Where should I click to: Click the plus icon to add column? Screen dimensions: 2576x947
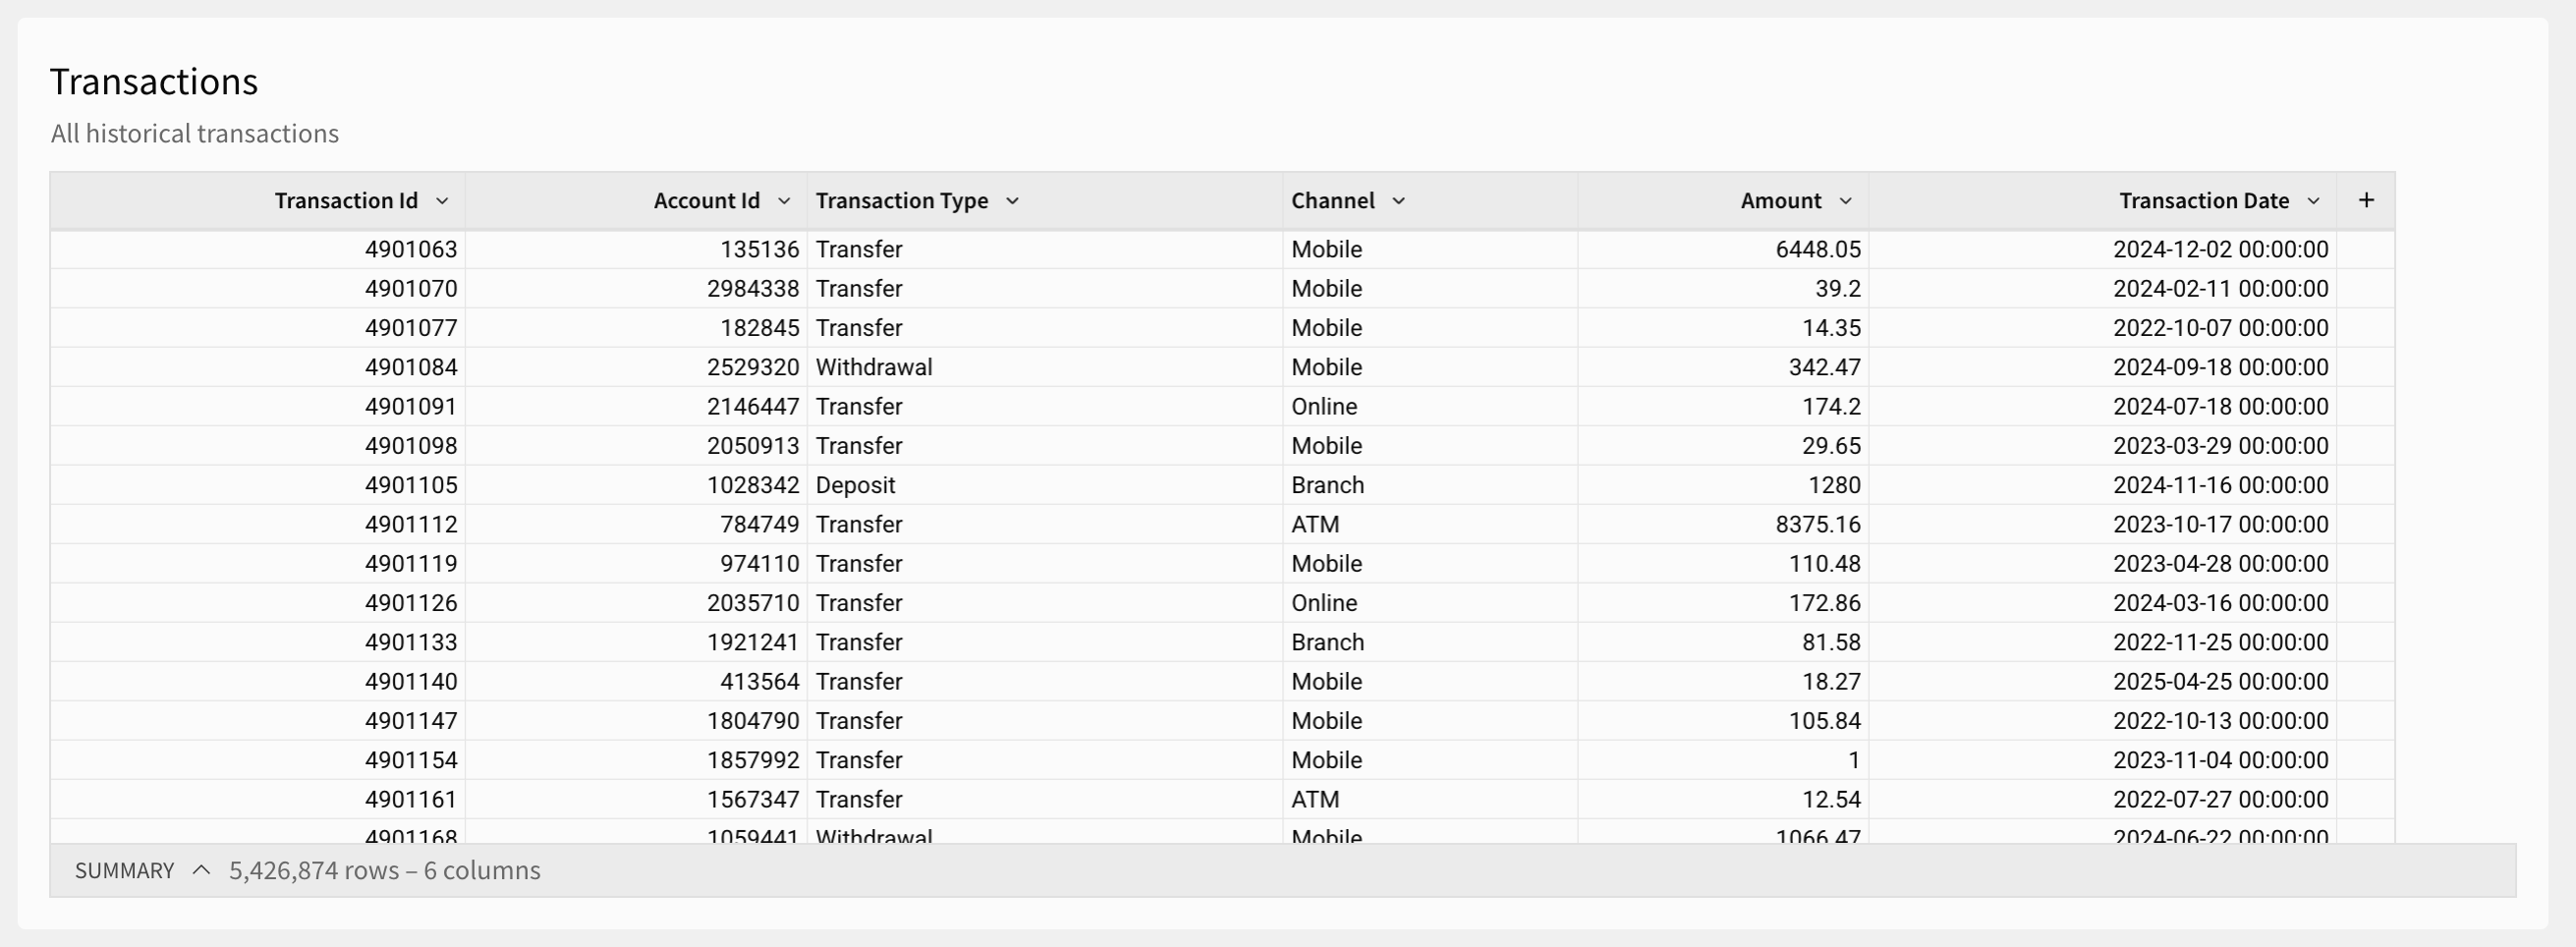point(2365,200)
